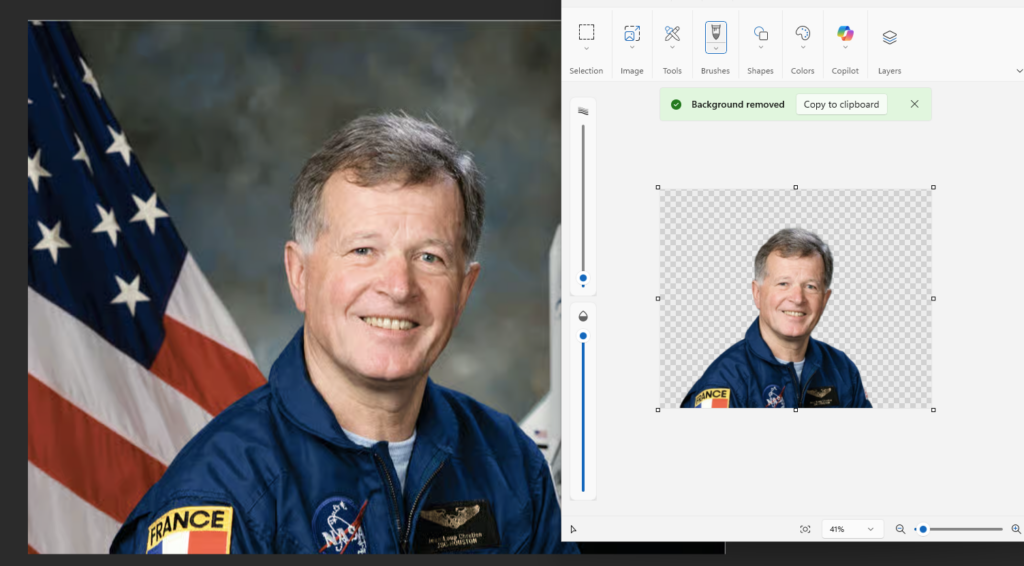Zoom out using the magnifier minus icon
The height and width of the screenshot is (566, 1024).
(900, 529)
